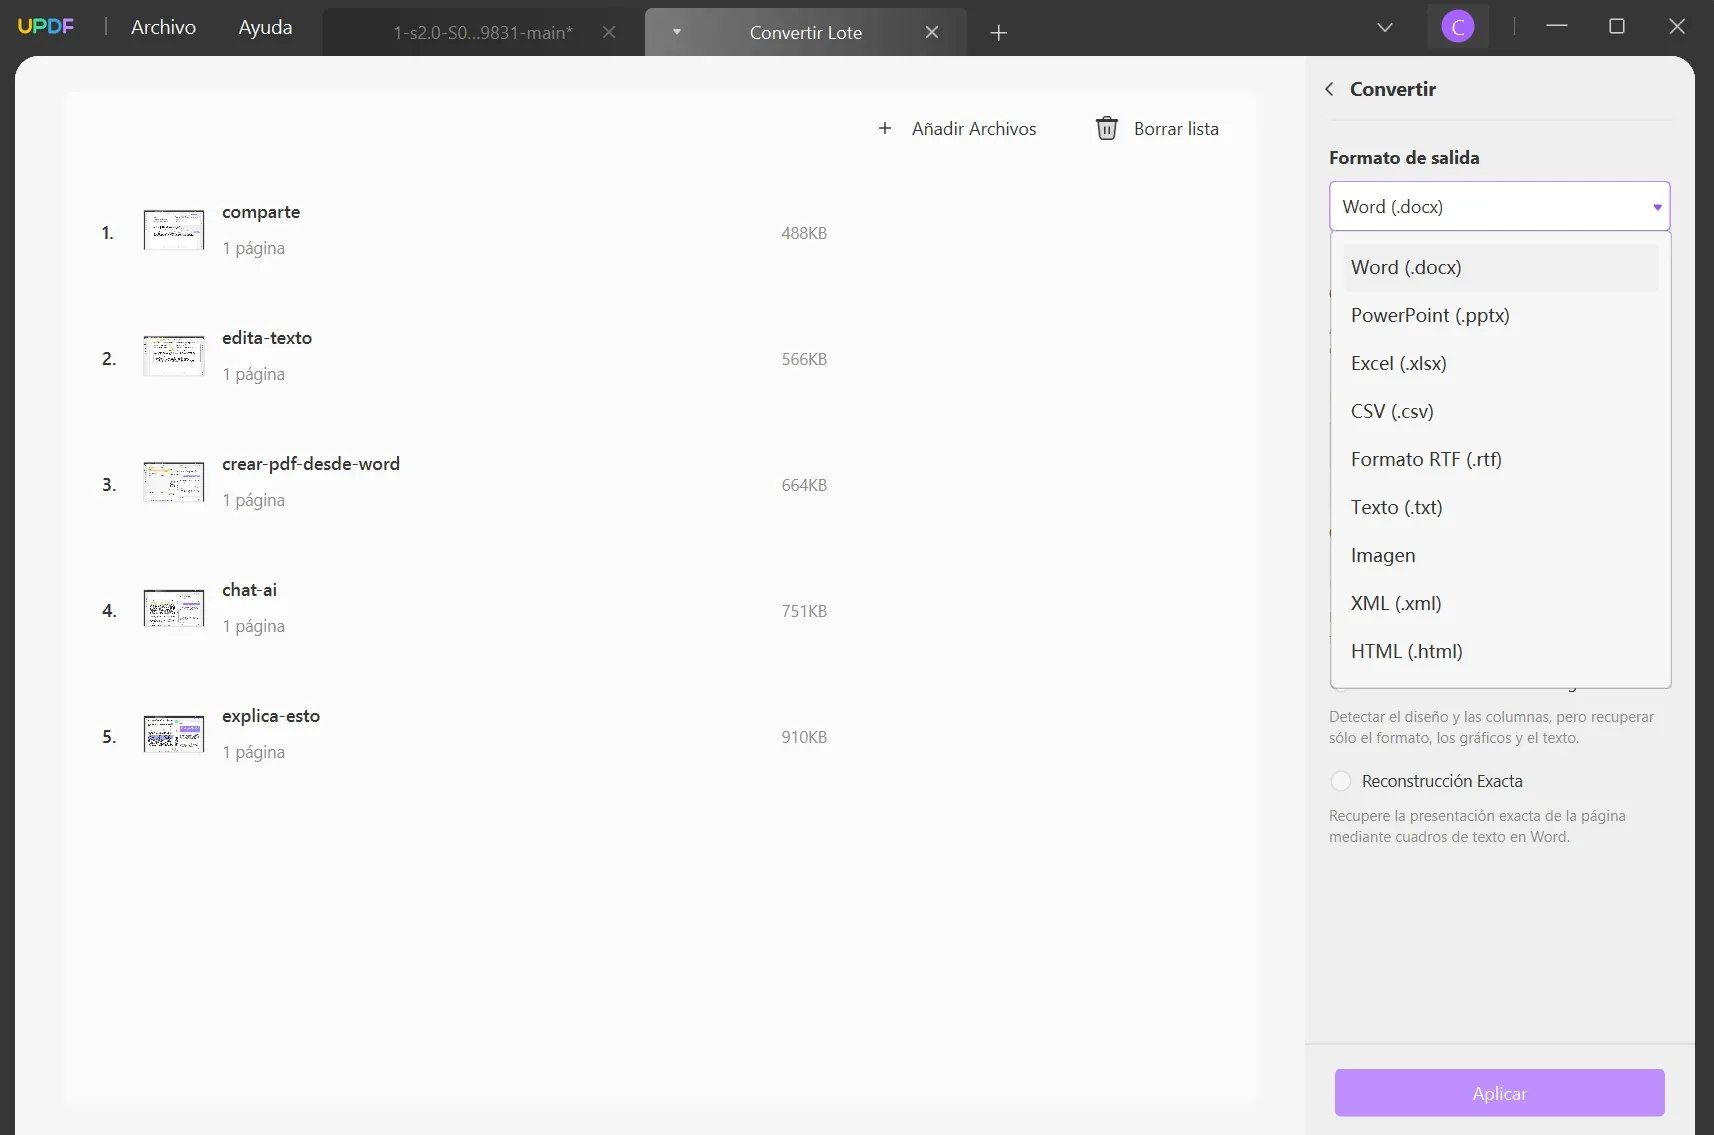
Task: Click Añadir Archivos button
Action: (957, 128)
